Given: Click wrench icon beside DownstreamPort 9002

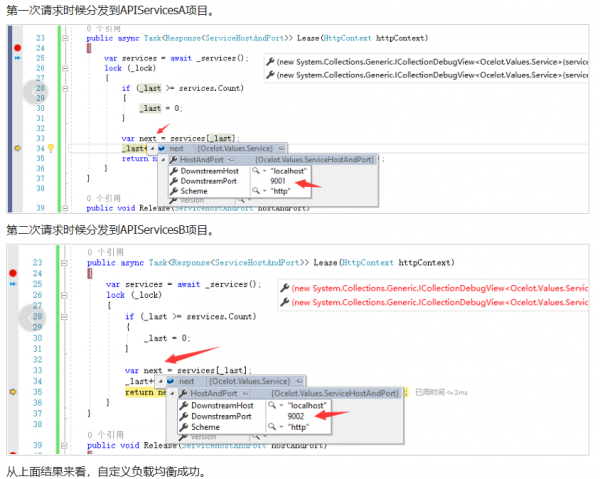Looking at the screenshot, I should [x=184, y=416].
